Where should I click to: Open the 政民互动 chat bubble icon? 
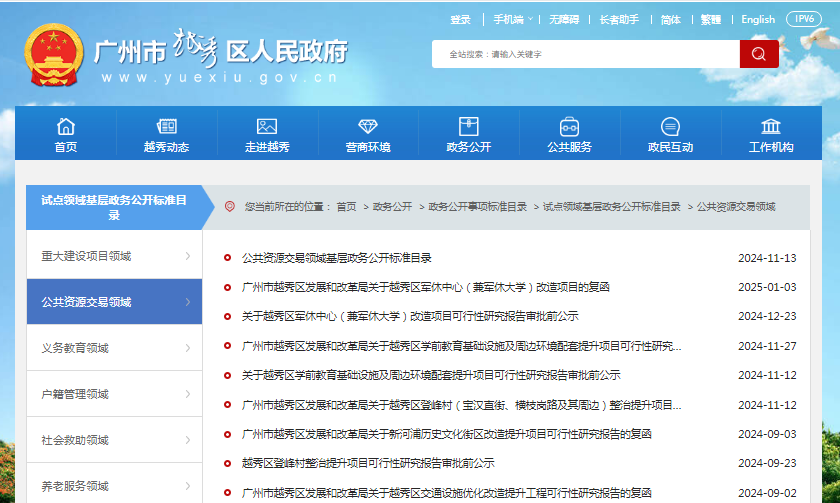pyautogui.click(x=670, y=127)
